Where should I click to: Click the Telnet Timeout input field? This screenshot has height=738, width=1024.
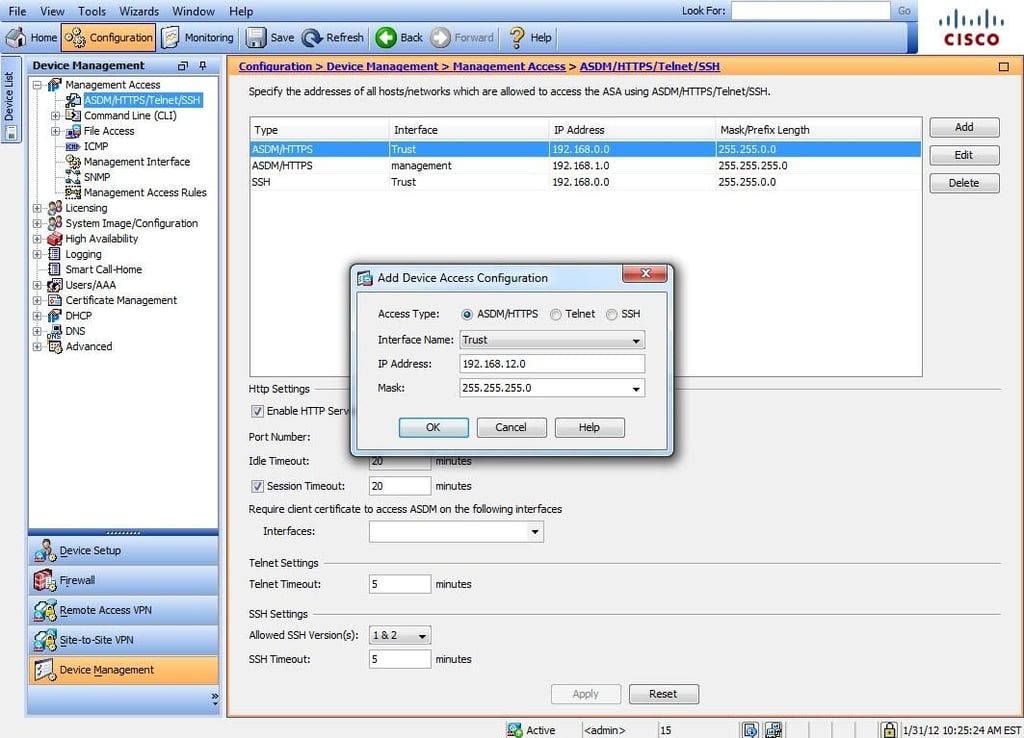[400, 584]
